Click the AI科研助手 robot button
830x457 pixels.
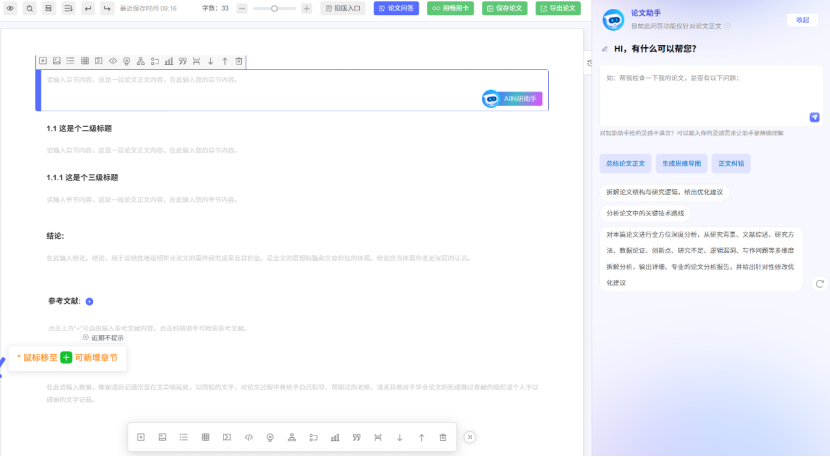[x=512, y=98]
